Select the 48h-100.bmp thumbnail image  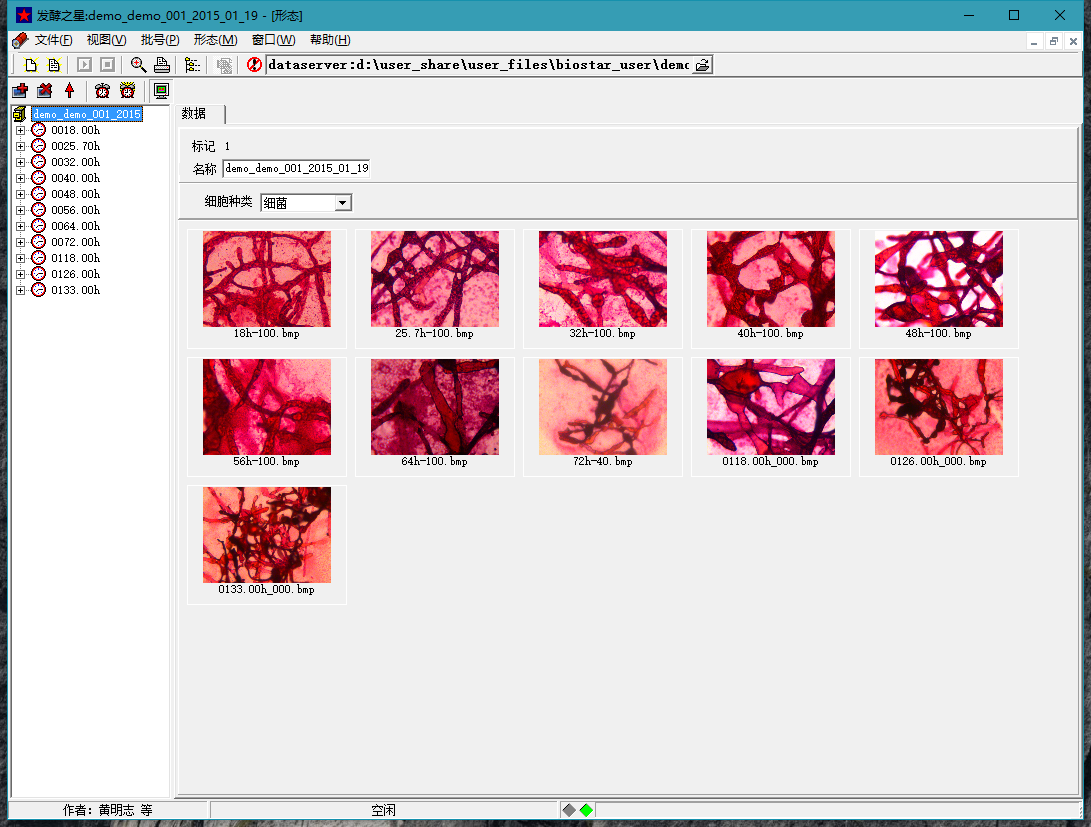(x=938, y=279)
